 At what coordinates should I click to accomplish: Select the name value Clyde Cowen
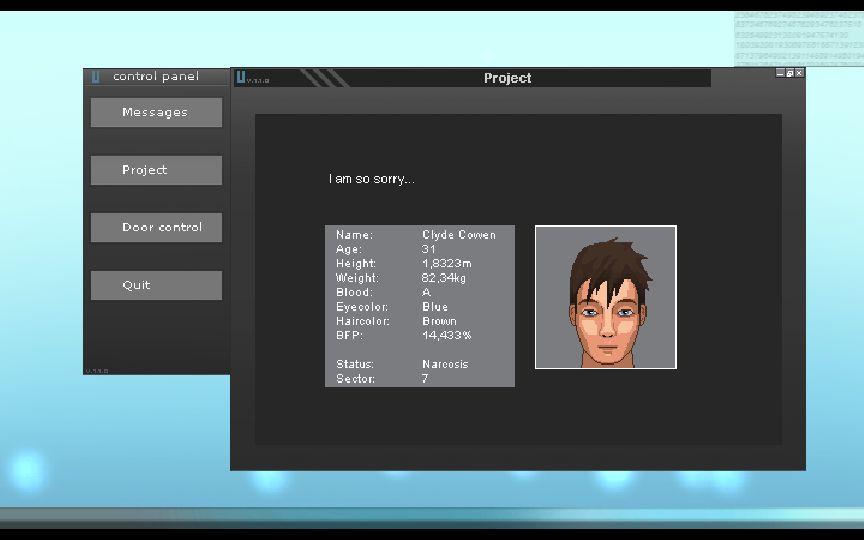[459, 235]
